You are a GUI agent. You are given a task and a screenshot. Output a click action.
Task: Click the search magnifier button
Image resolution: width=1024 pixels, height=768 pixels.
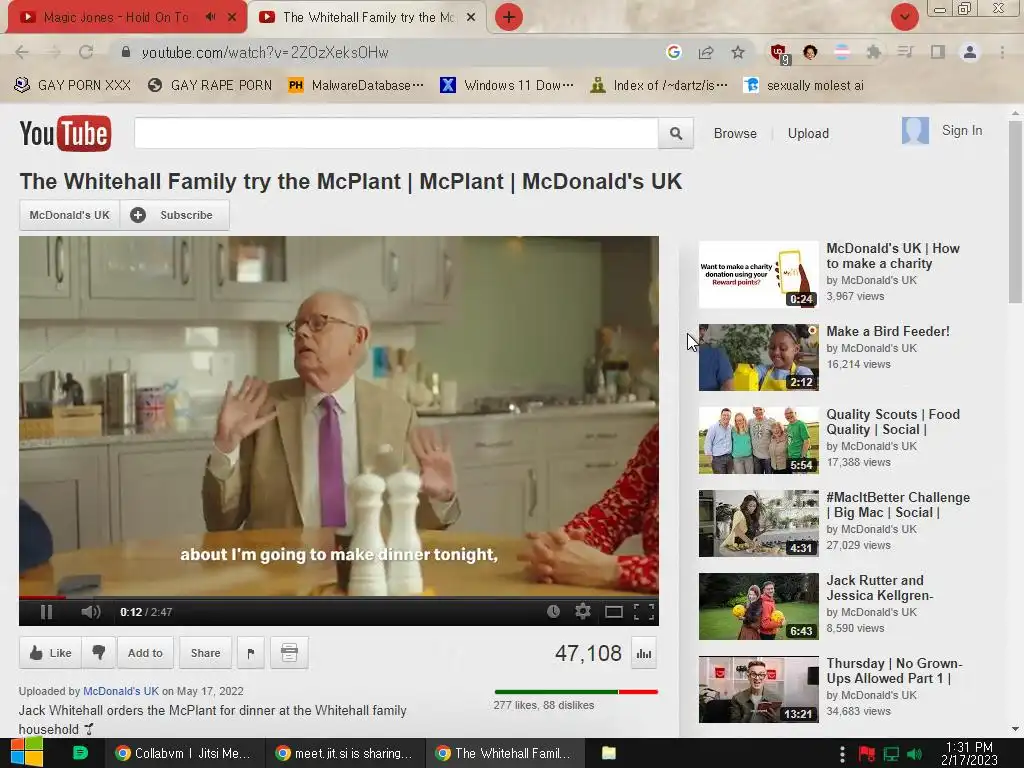676,133
